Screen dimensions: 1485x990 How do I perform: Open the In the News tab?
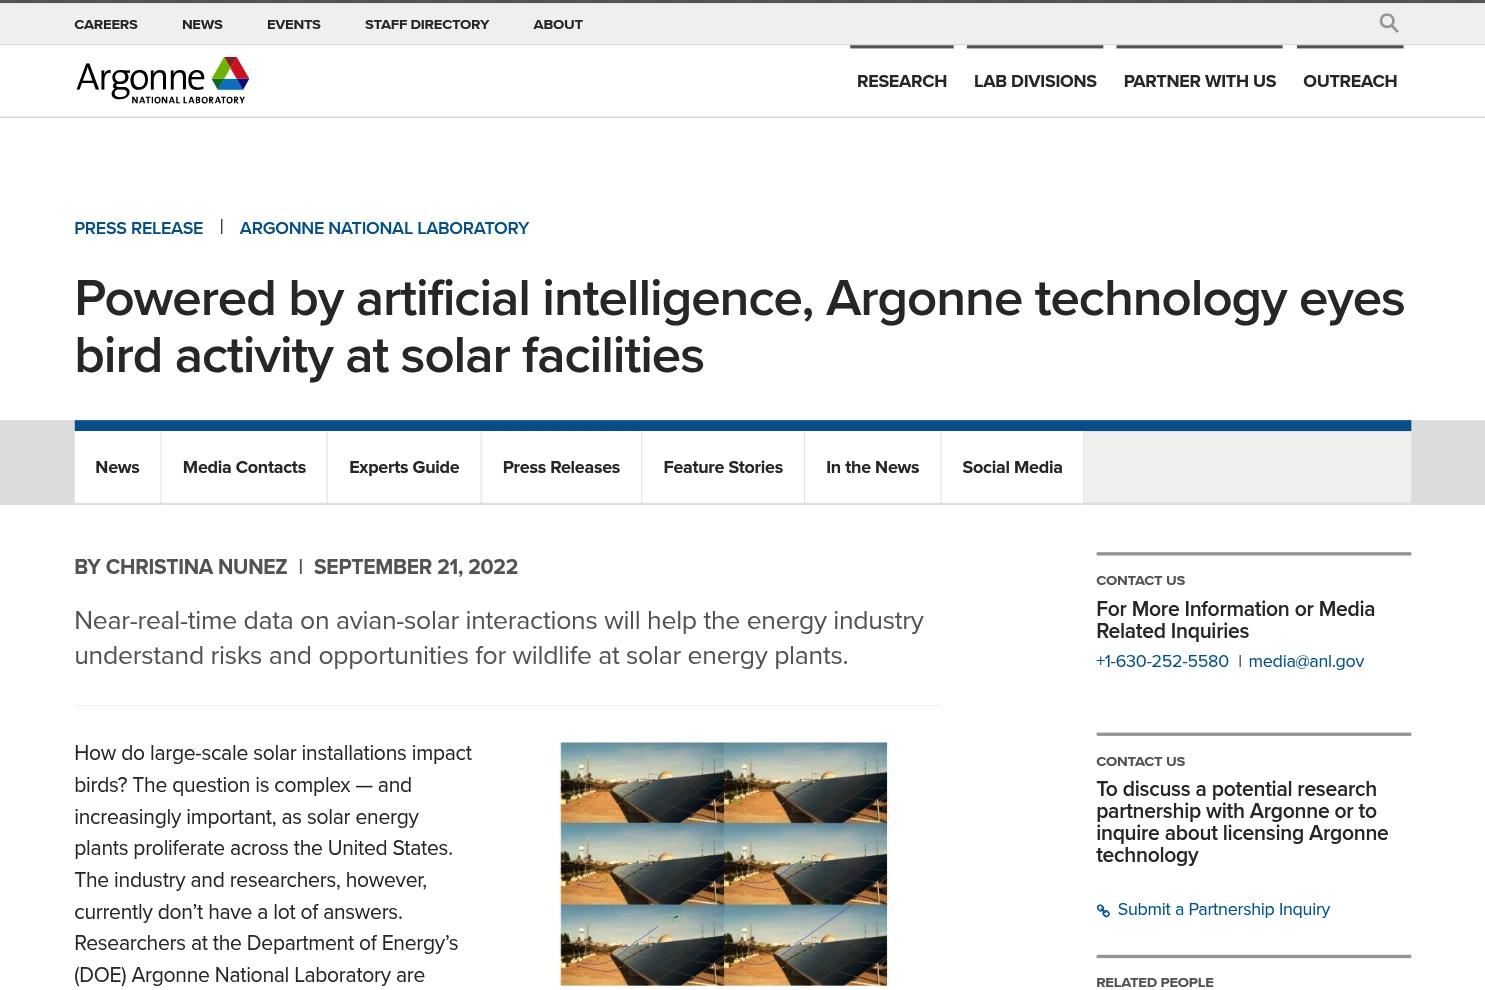872,467
